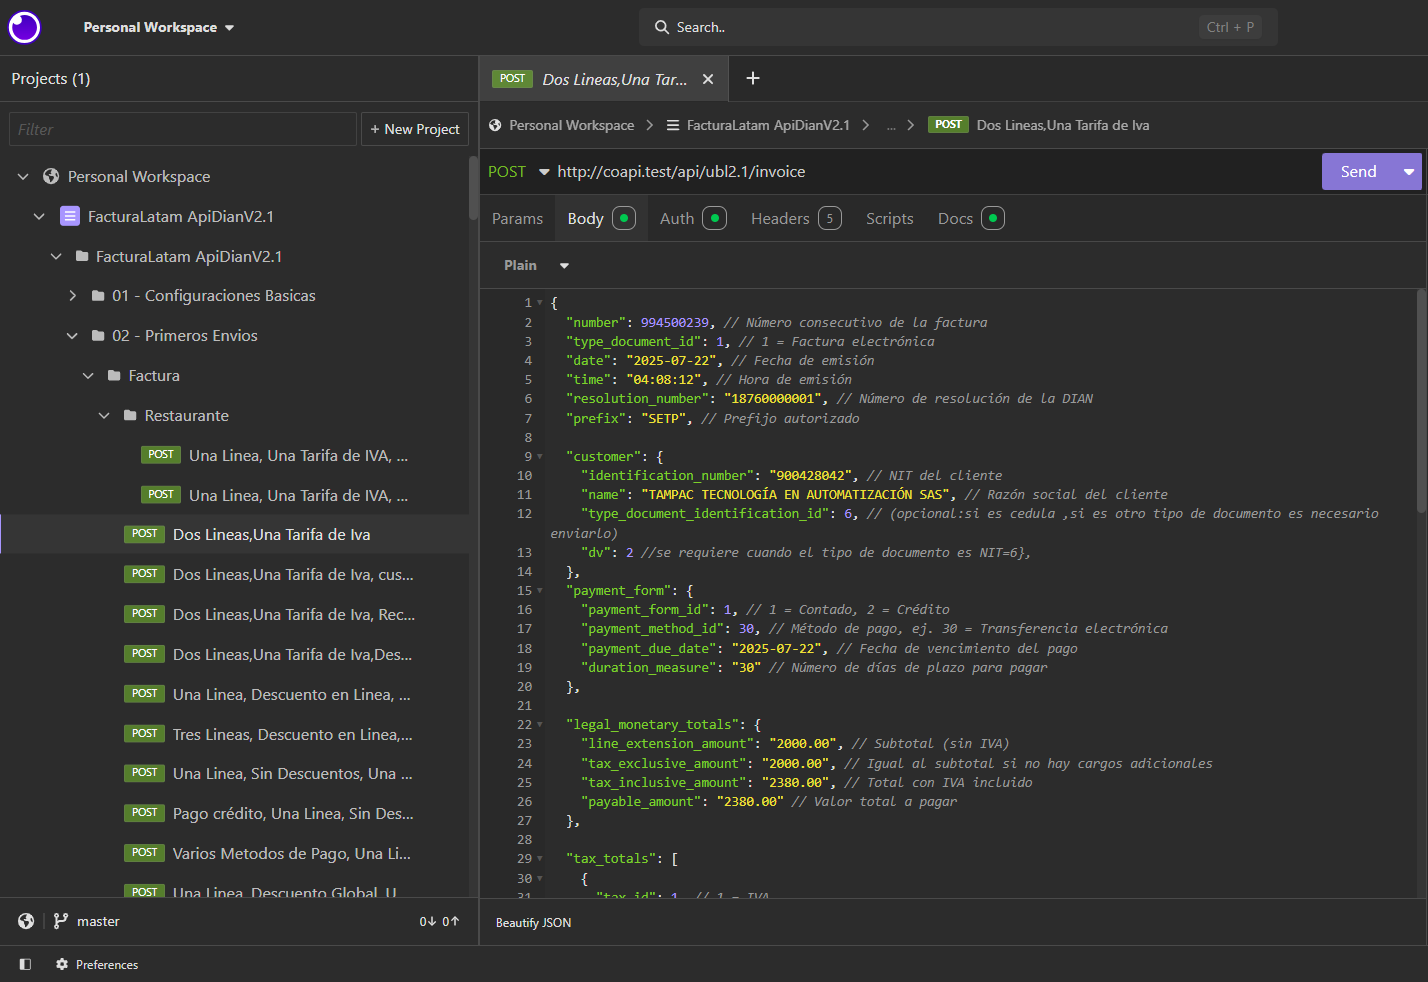The height and width of the screenshot is (982, 1428).
Task: Collapse the Personal Workspace tree node
Action: (x=23, y=176)
